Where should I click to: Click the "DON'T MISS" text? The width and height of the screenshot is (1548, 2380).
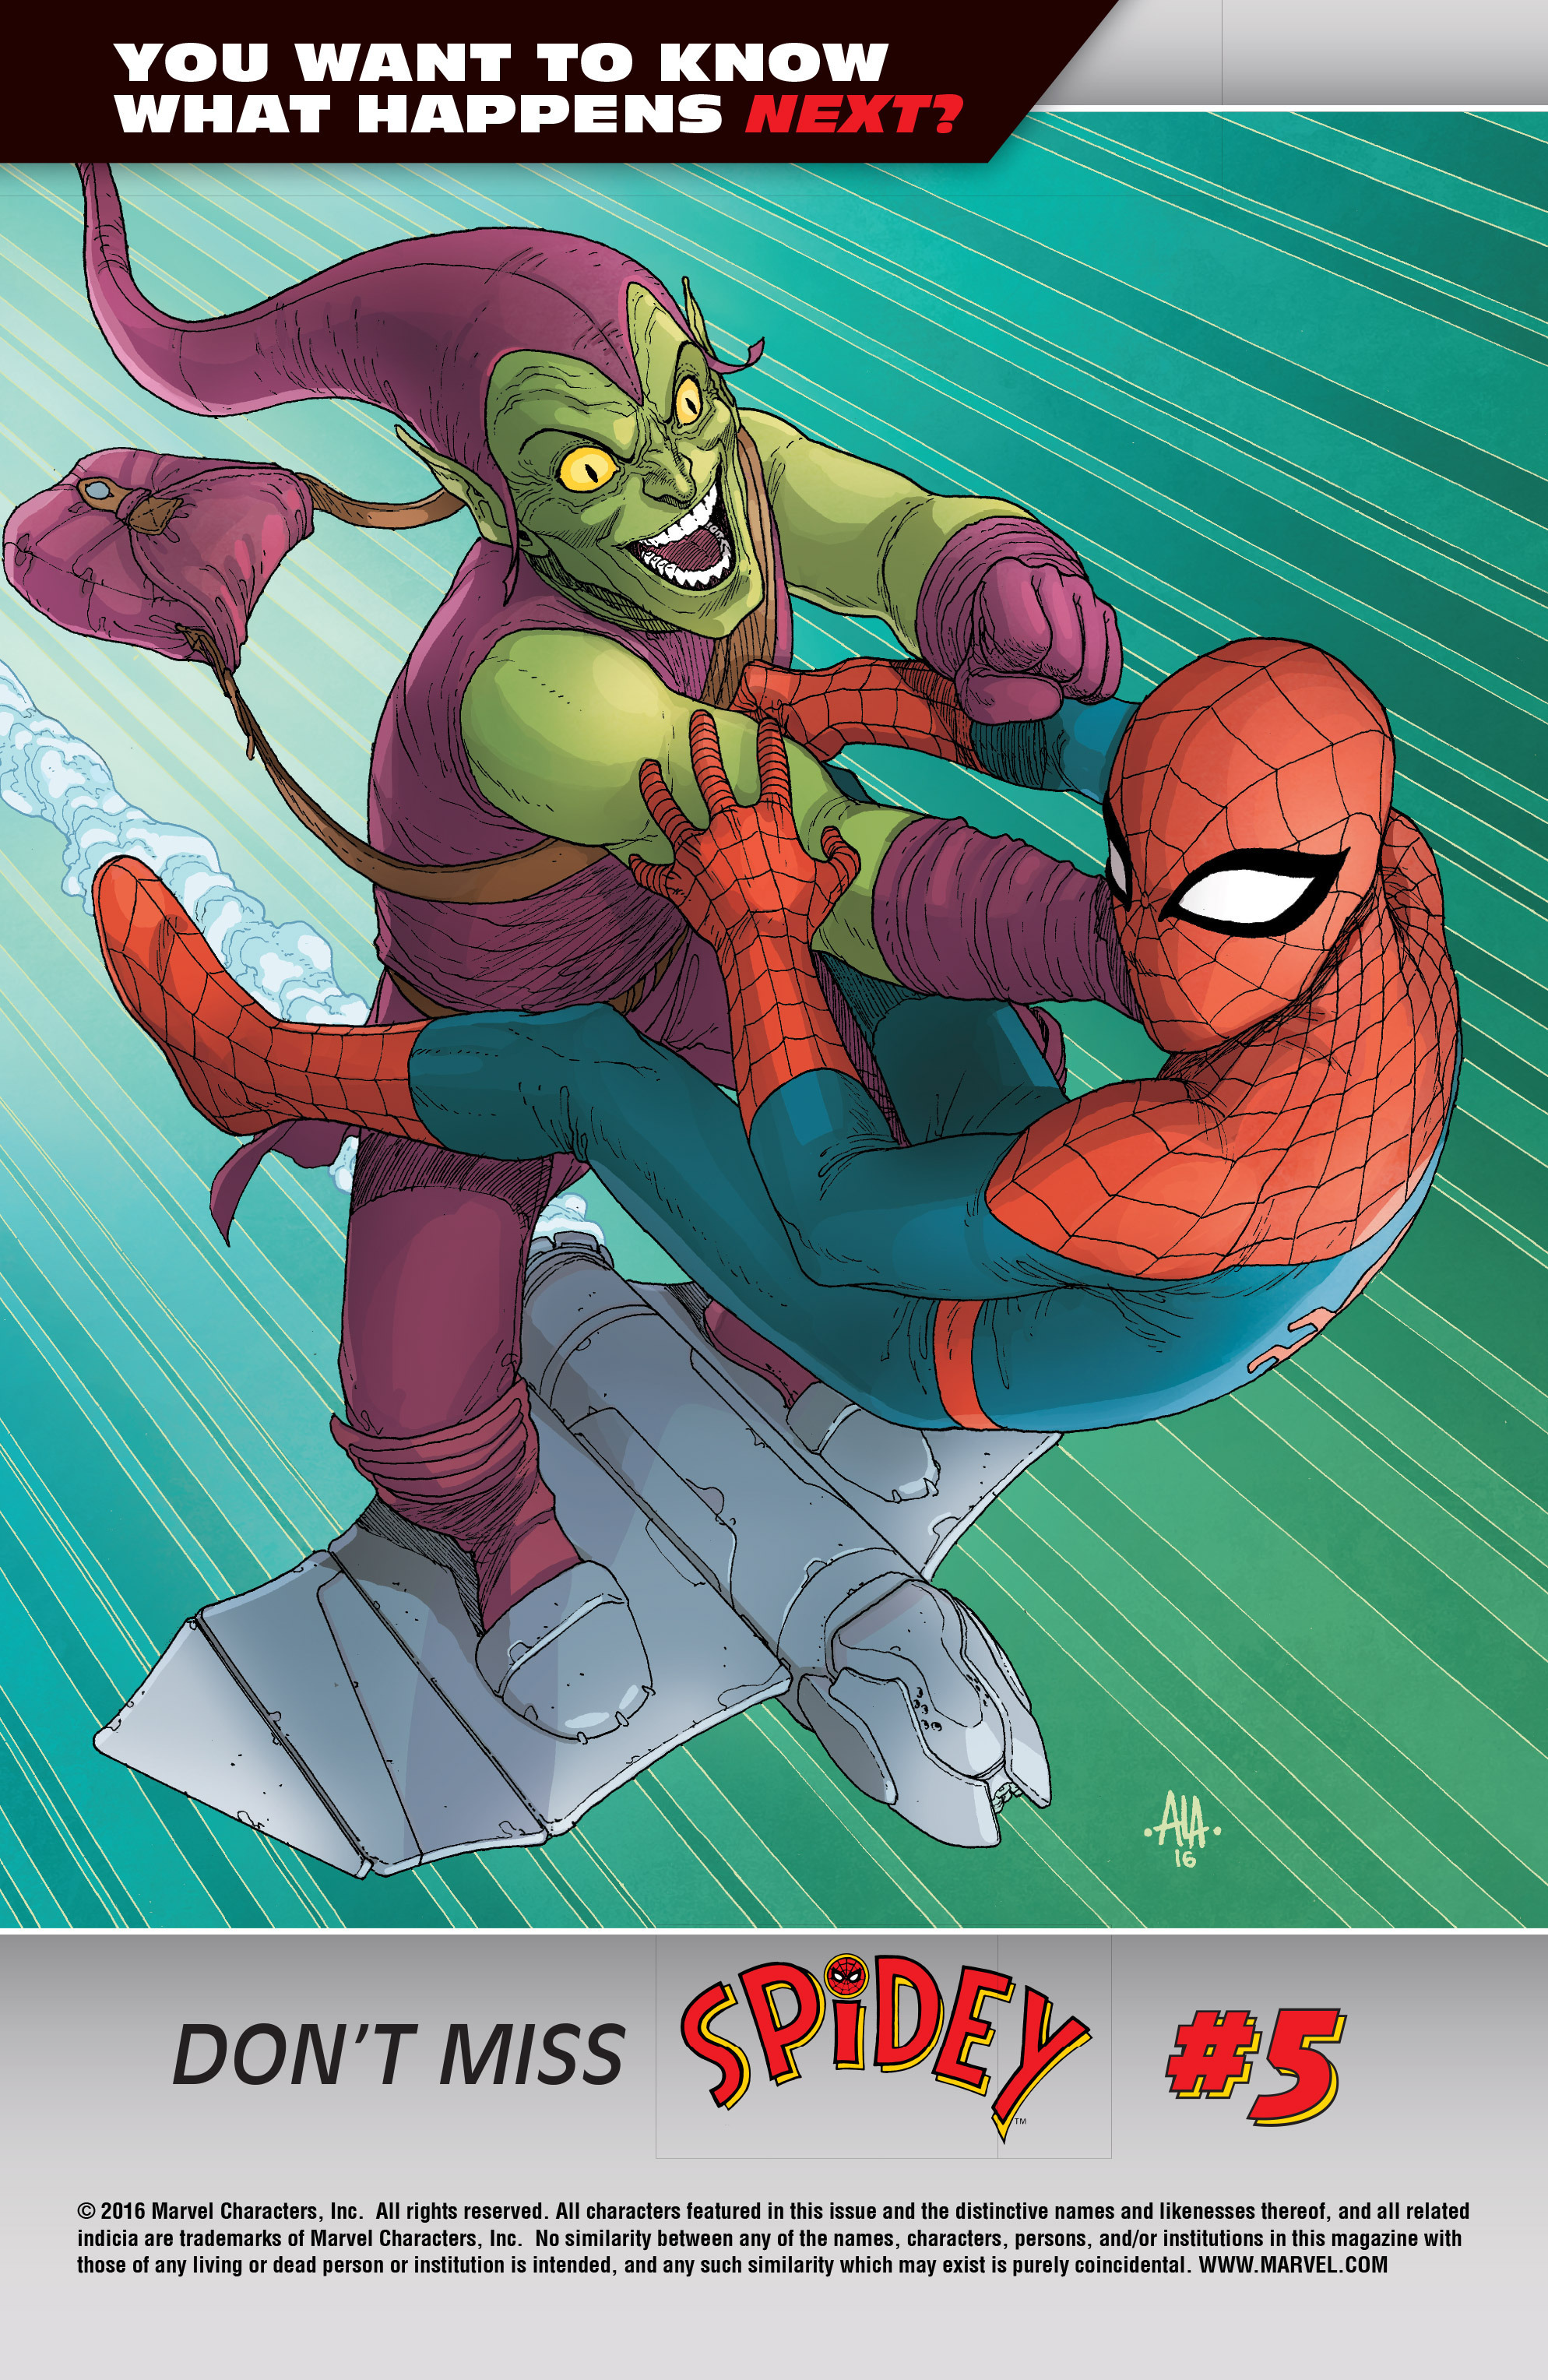(x=398, y=2056)
